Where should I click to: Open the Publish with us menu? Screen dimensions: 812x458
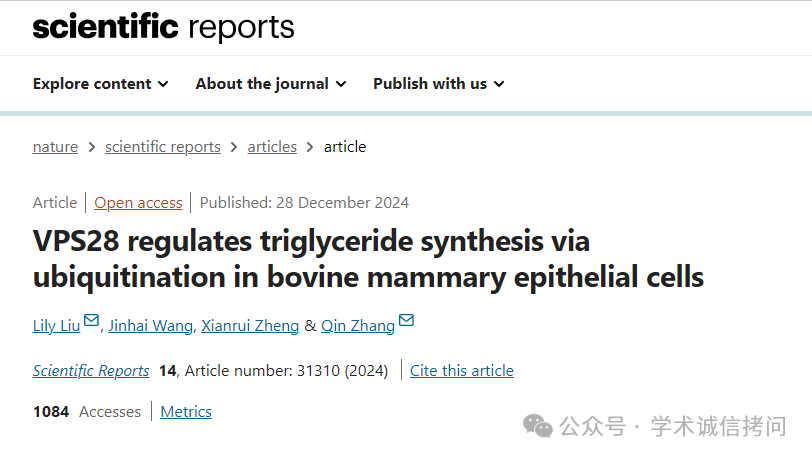point(439,84)
